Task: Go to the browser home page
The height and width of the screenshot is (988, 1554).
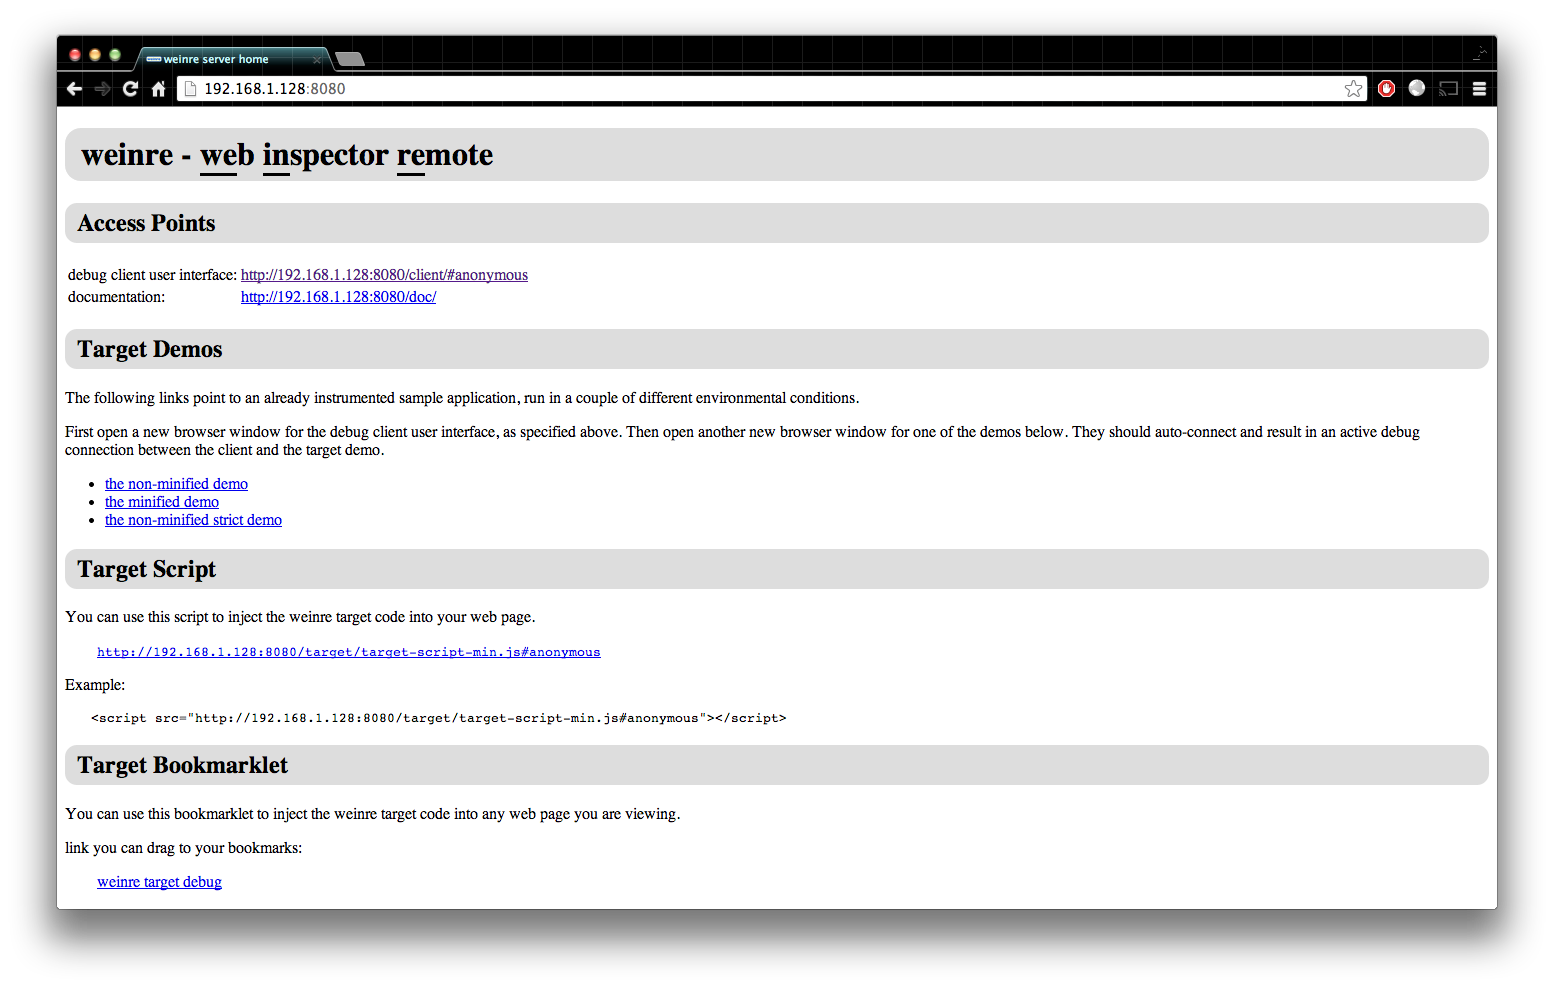Action: 158,89
